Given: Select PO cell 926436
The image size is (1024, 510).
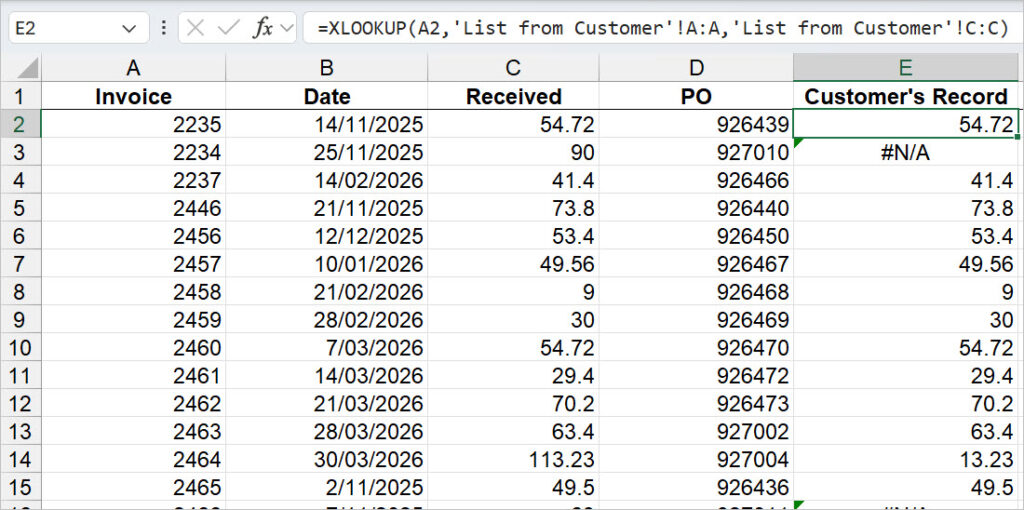Looking at the screenshot, I should pos(696,486).
